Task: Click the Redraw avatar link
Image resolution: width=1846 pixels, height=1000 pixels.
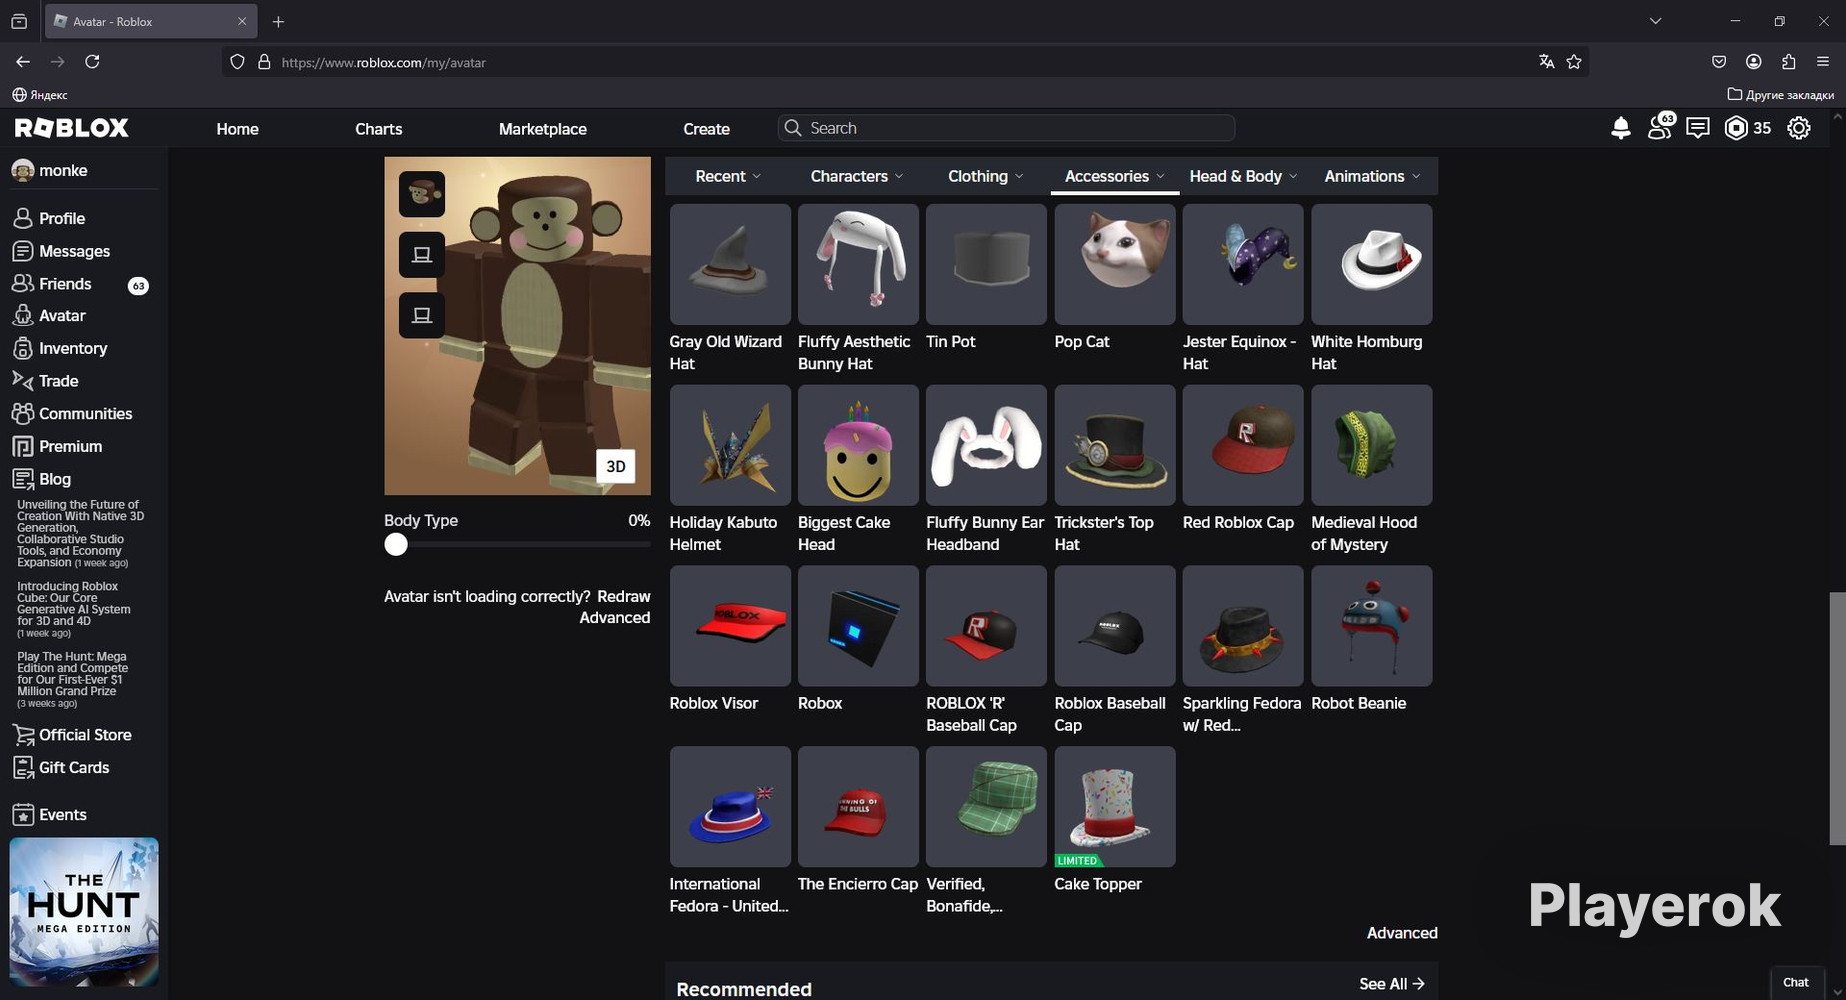Action: pyautogui.click(x=624, y=596)
